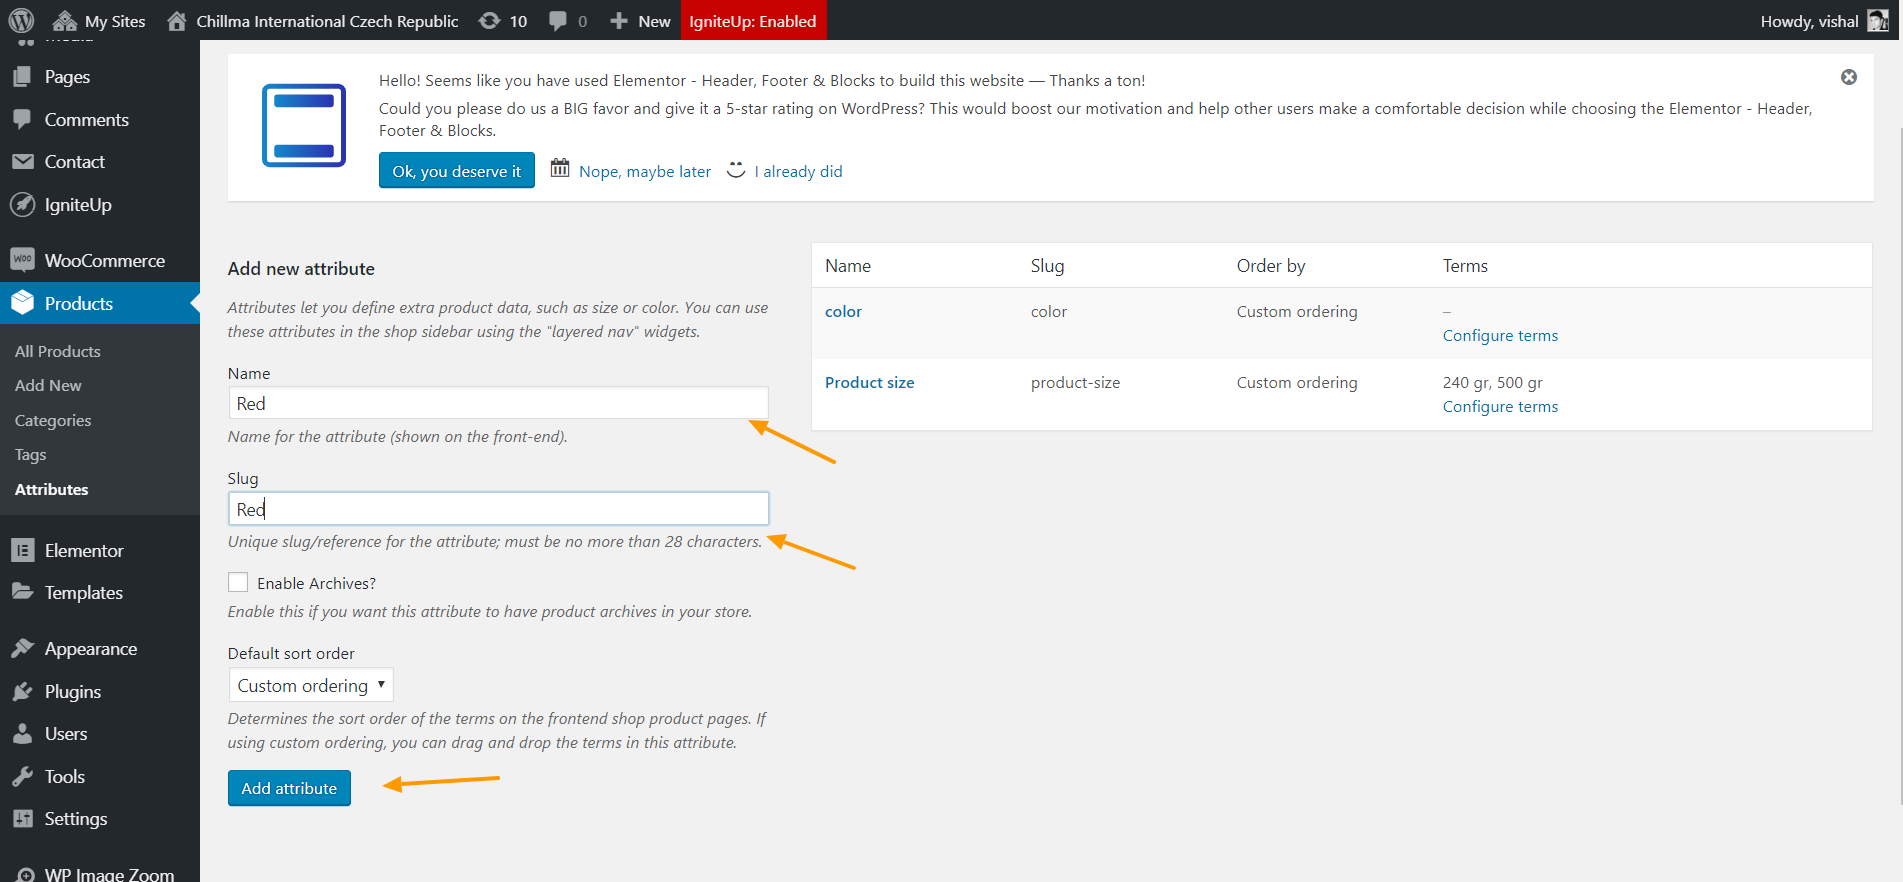Image resolution: width=1903 pixels, height=882 pixels.
Task: Open the New content menu
Action: coord(640,21)
